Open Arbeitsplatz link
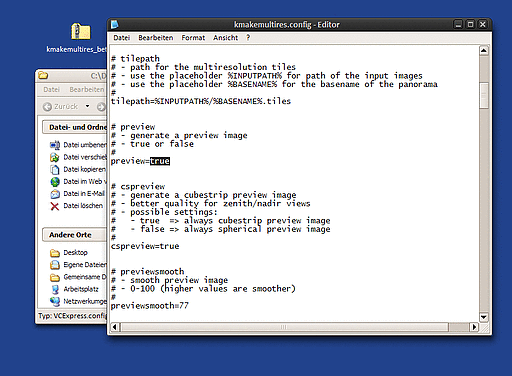512x376 pixels. [81, 289]
